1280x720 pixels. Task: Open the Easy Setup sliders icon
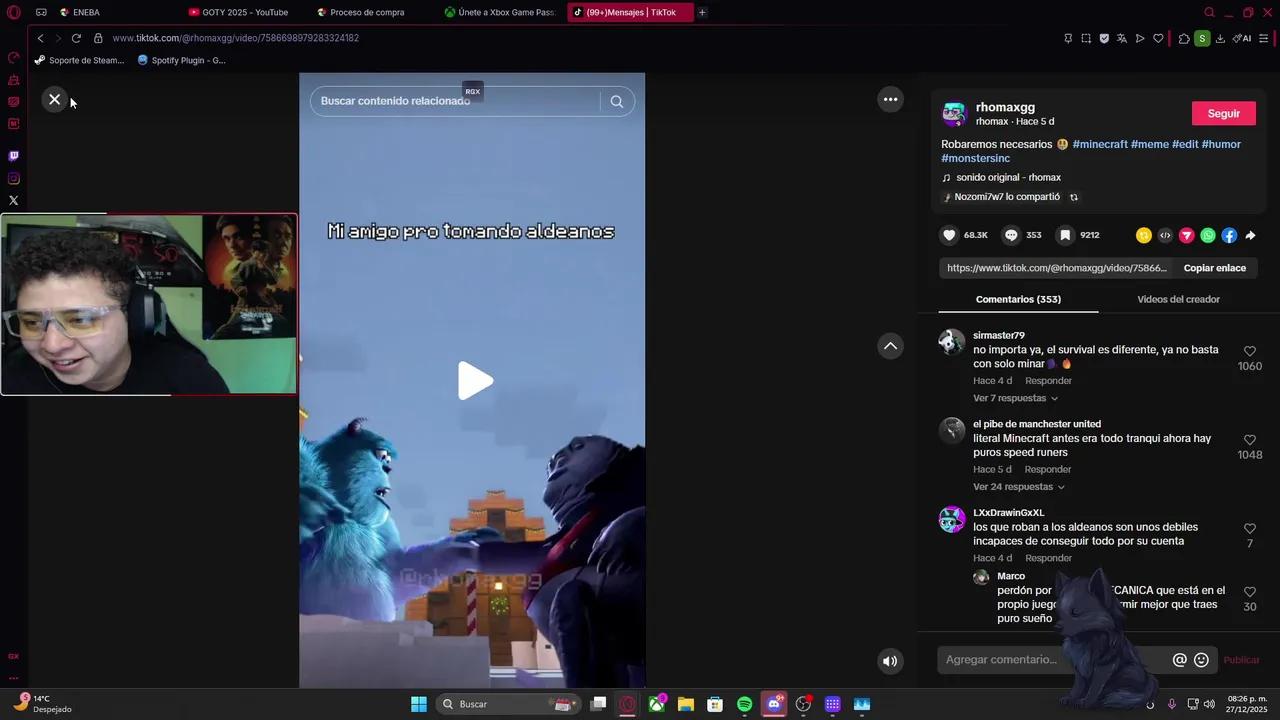tap(1264, 38)
